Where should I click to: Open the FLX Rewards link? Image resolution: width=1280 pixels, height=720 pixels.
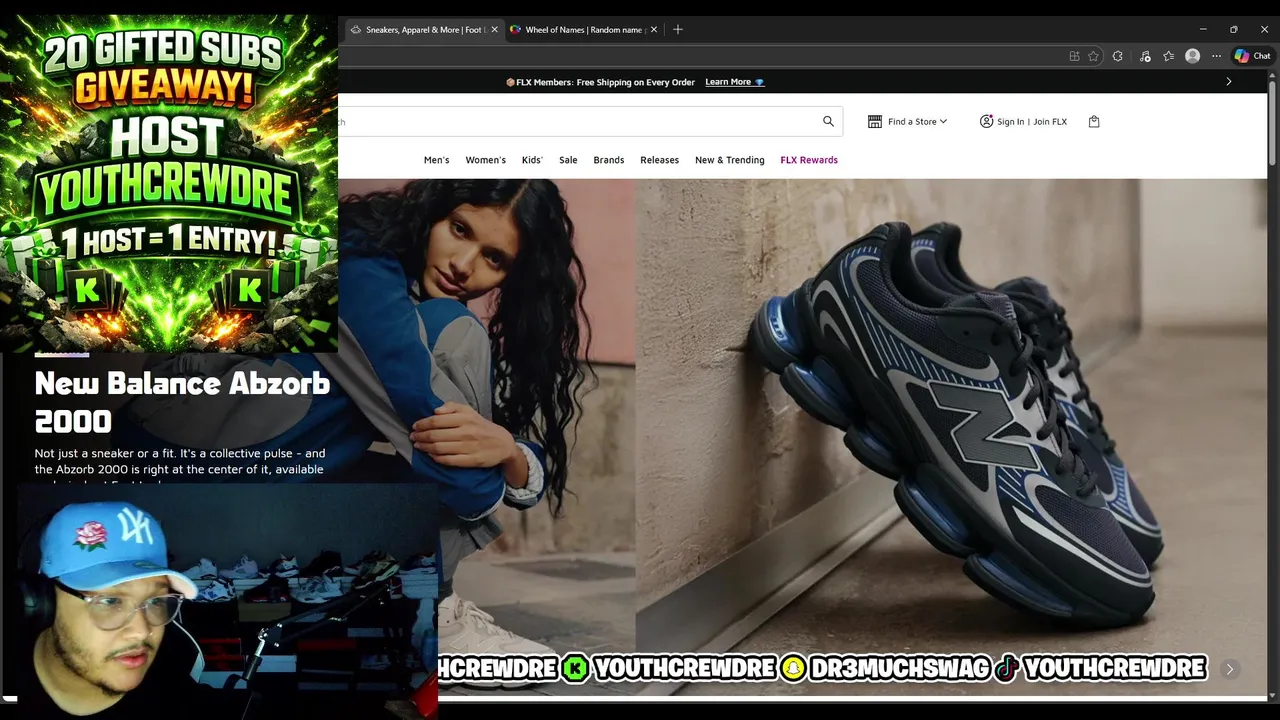point(809,160)
